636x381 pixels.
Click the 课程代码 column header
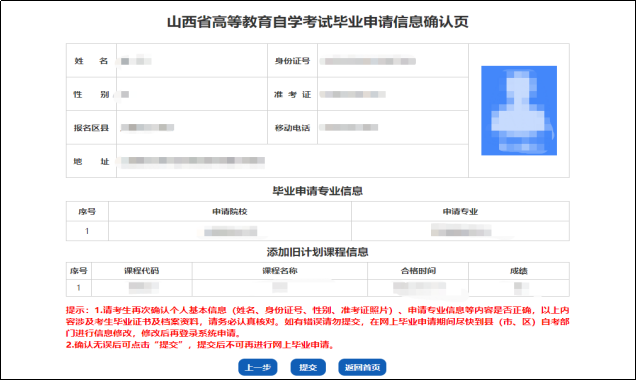pos(142,271)
